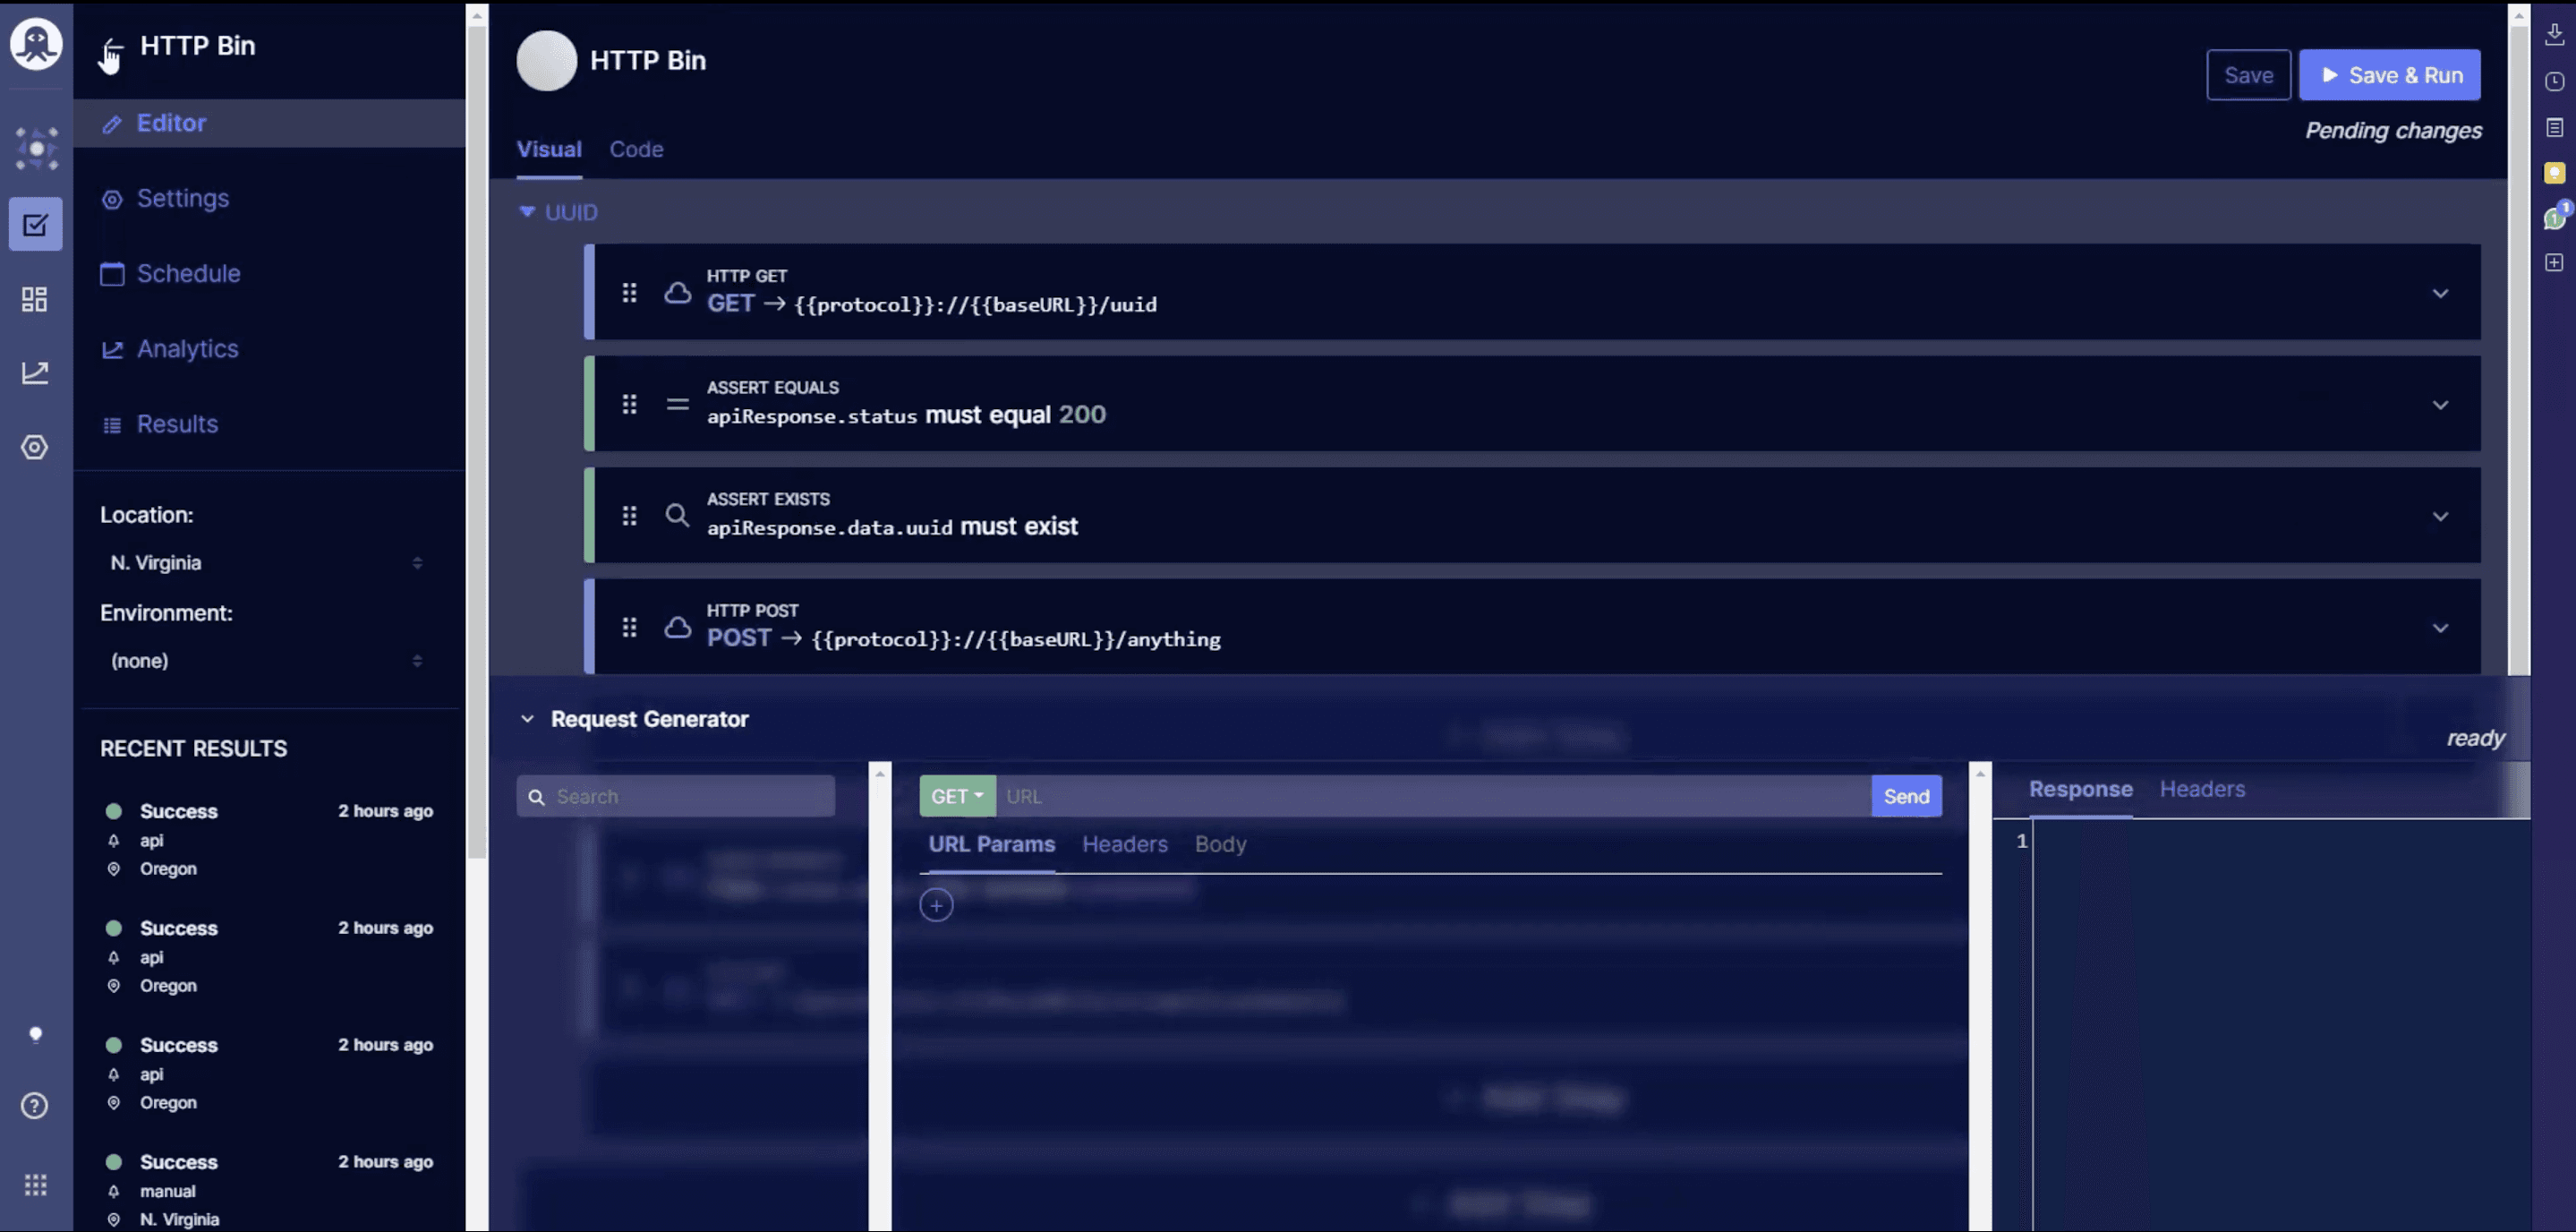Open the Response tab
Image resolution: width=2576 pixels, height=1232 pixels.
(x=2080, y=789)
